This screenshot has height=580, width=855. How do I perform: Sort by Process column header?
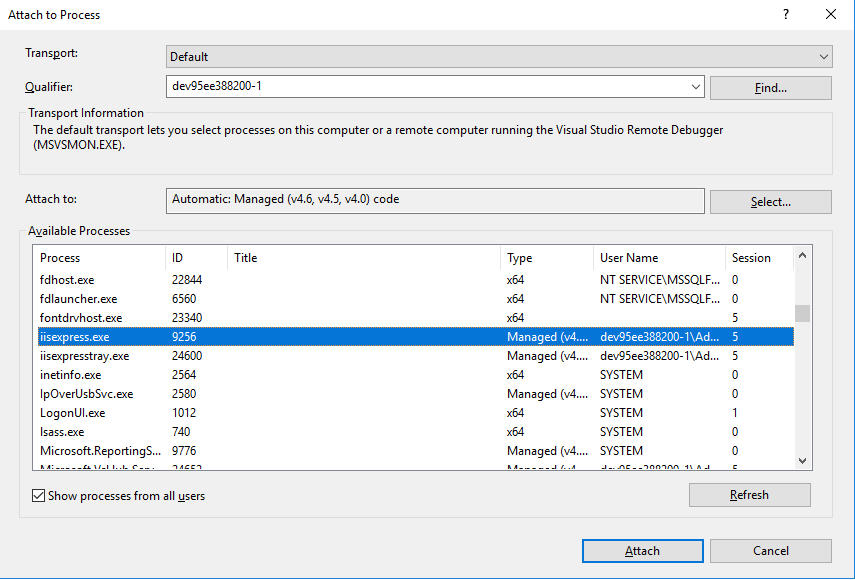(100, 258)
